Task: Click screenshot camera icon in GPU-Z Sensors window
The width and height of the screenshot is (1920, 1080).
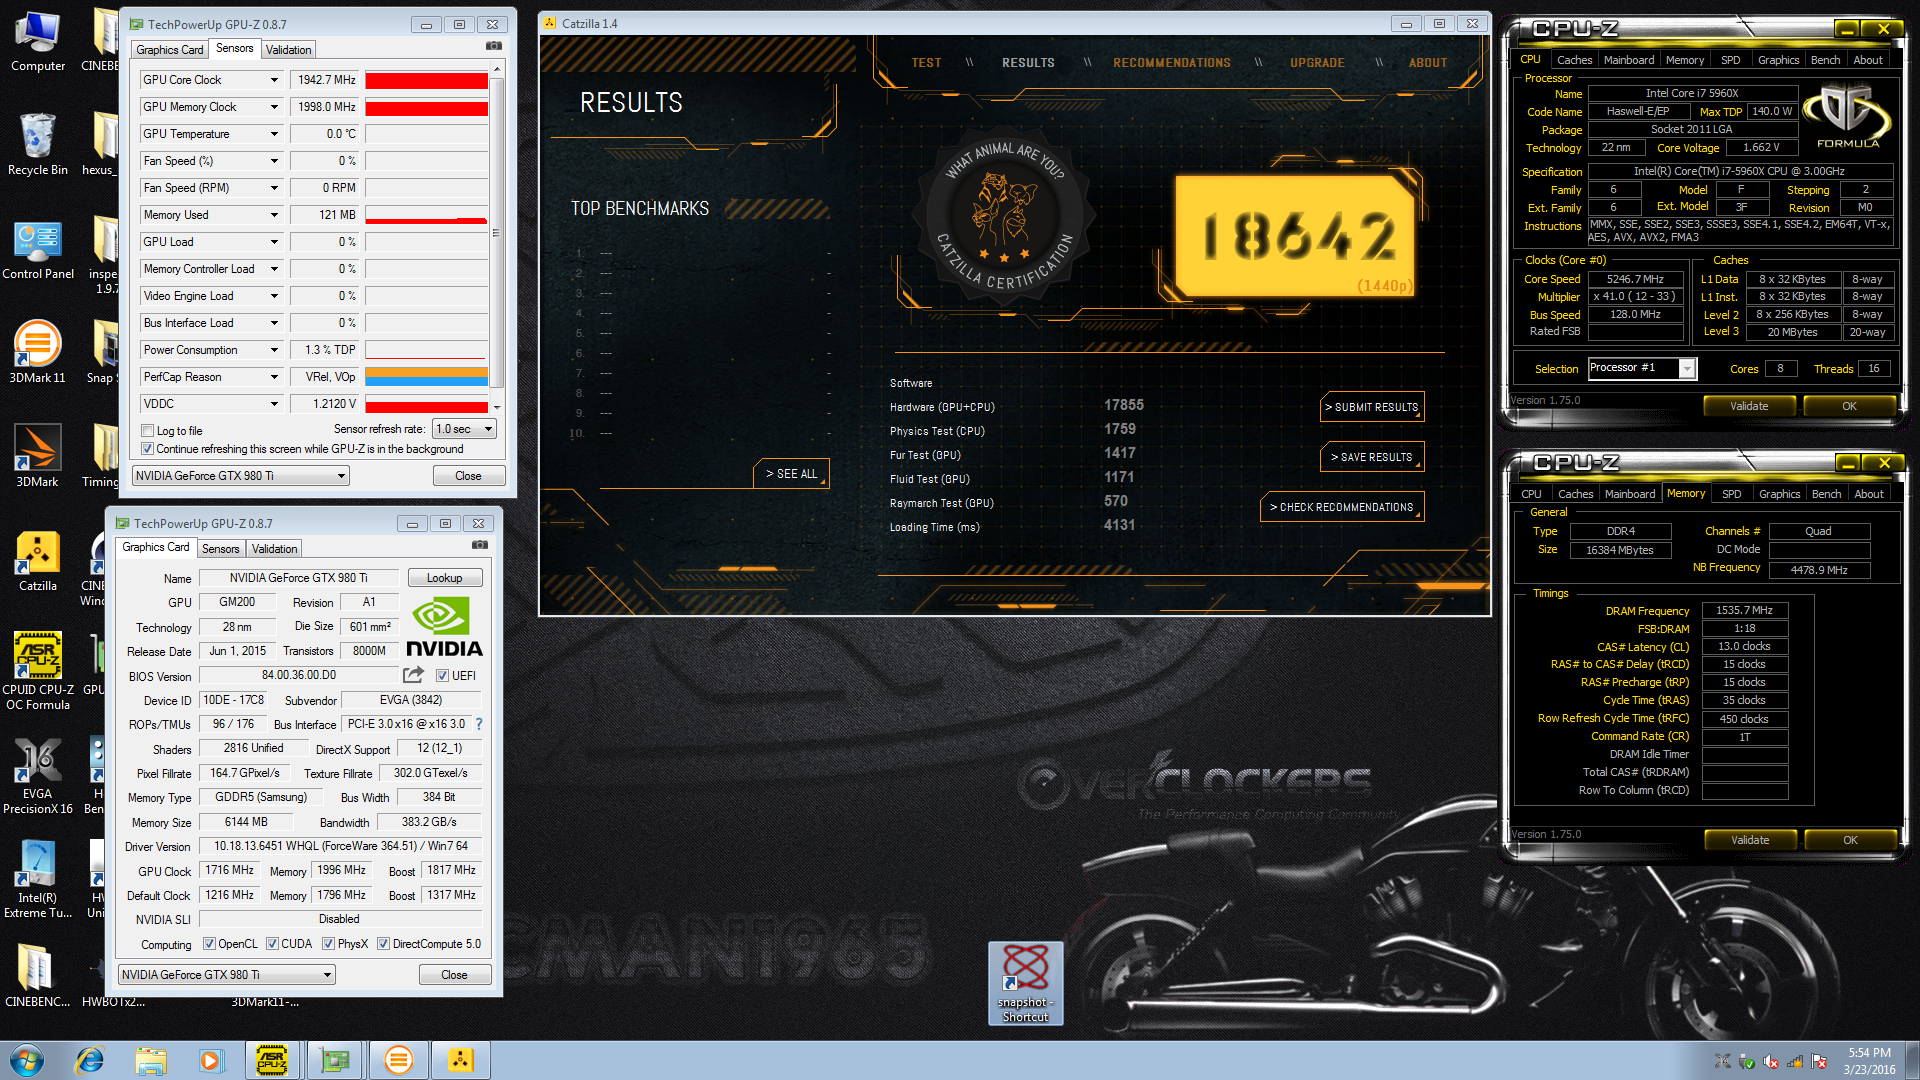Action: (494, 46)
